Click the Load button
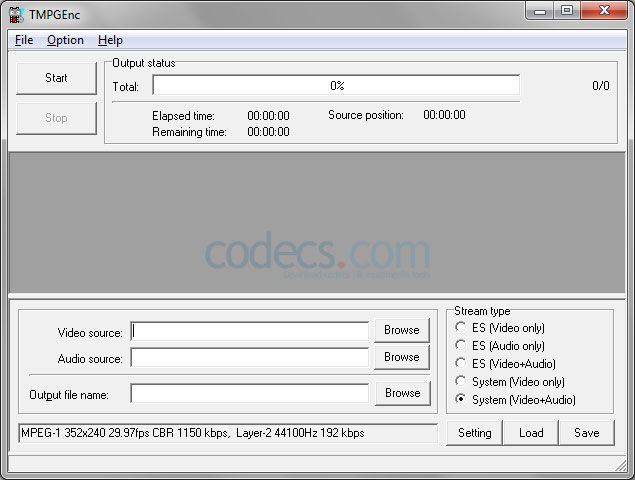The width and height of the screenshot is (635, 480). [x=531, y=433]
